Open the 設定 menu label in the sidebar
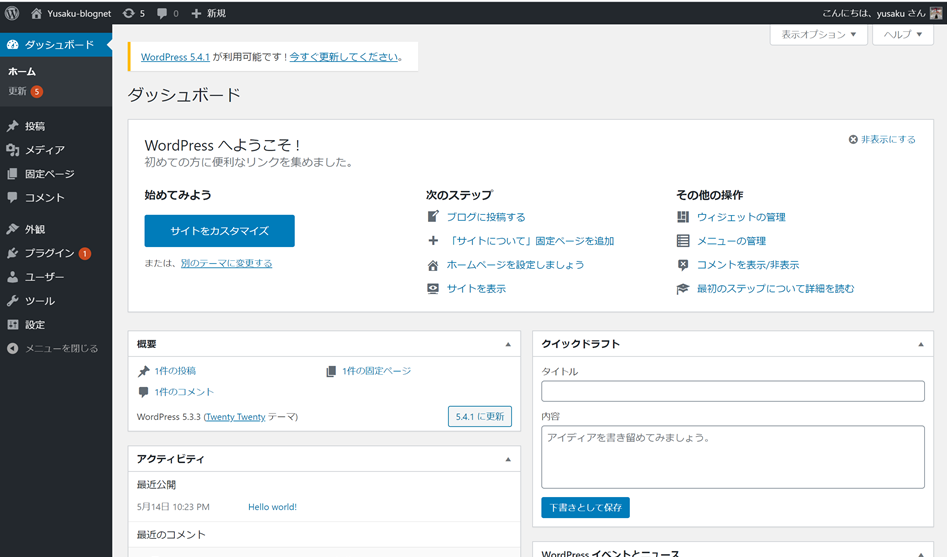Image resolution: width=947 pixels, height=557 pixels. pos(35,324)
